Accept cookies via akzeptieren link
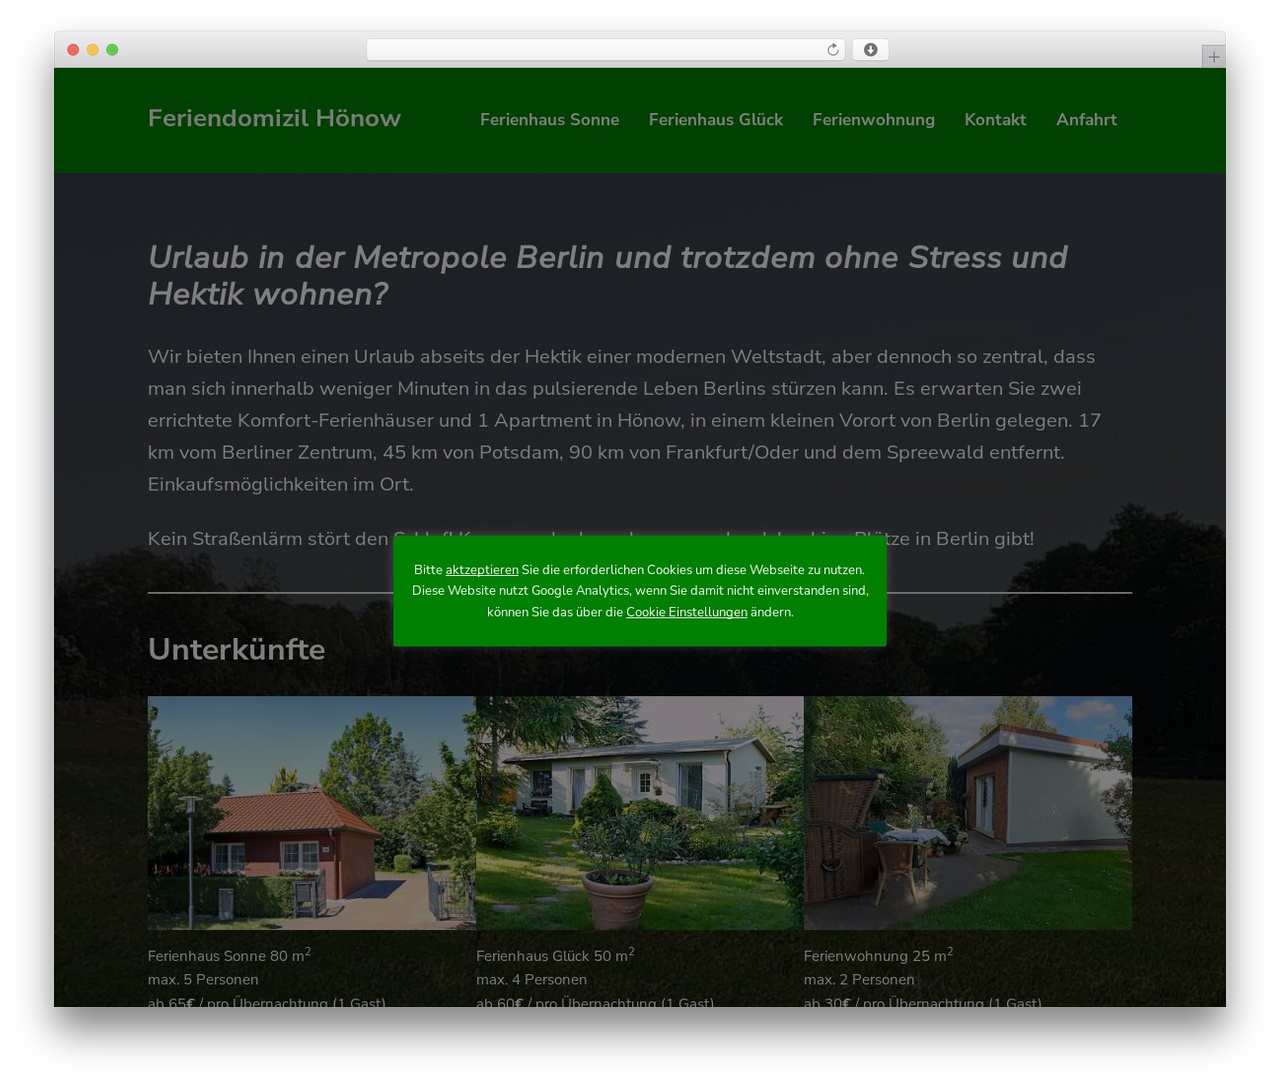Viewport: 1280px width, 1084px height. pos(482,570)
